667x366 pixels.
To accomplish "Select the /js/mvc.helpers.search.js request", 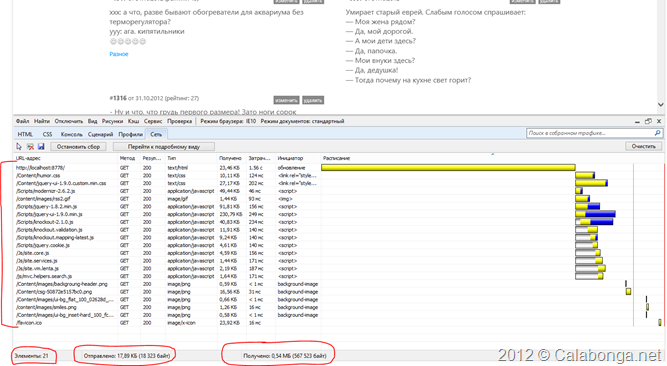I will [44, 276].
